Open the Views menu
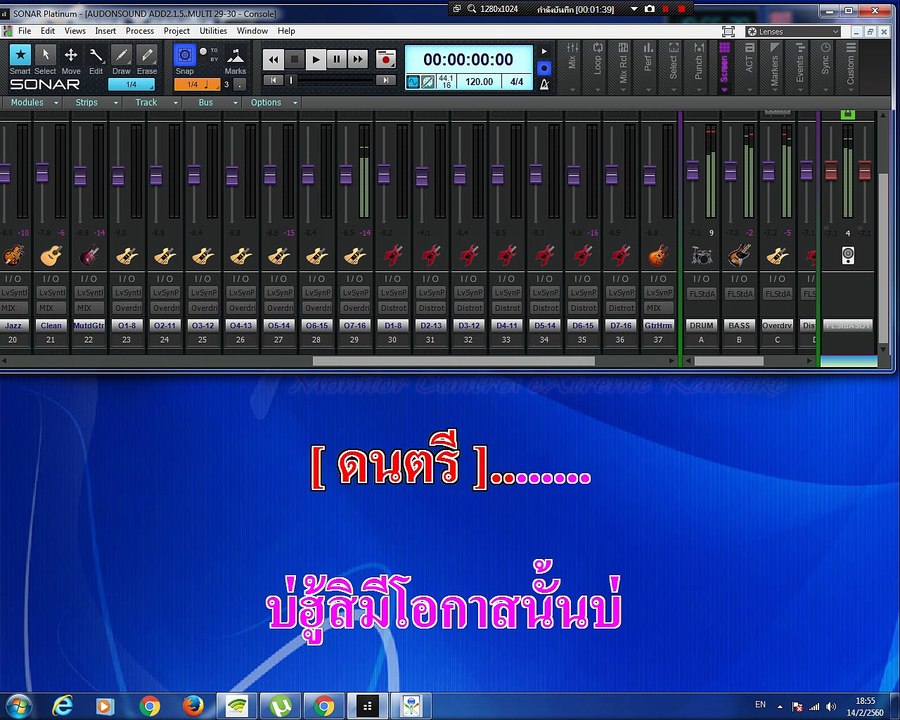 [75, 31]
